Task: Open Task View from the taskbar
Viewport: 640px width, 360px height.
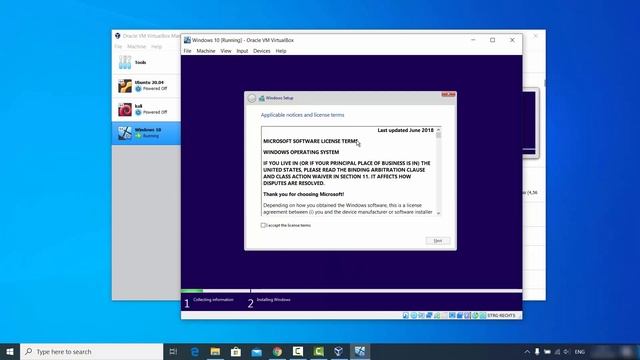Action: point(173,351)
